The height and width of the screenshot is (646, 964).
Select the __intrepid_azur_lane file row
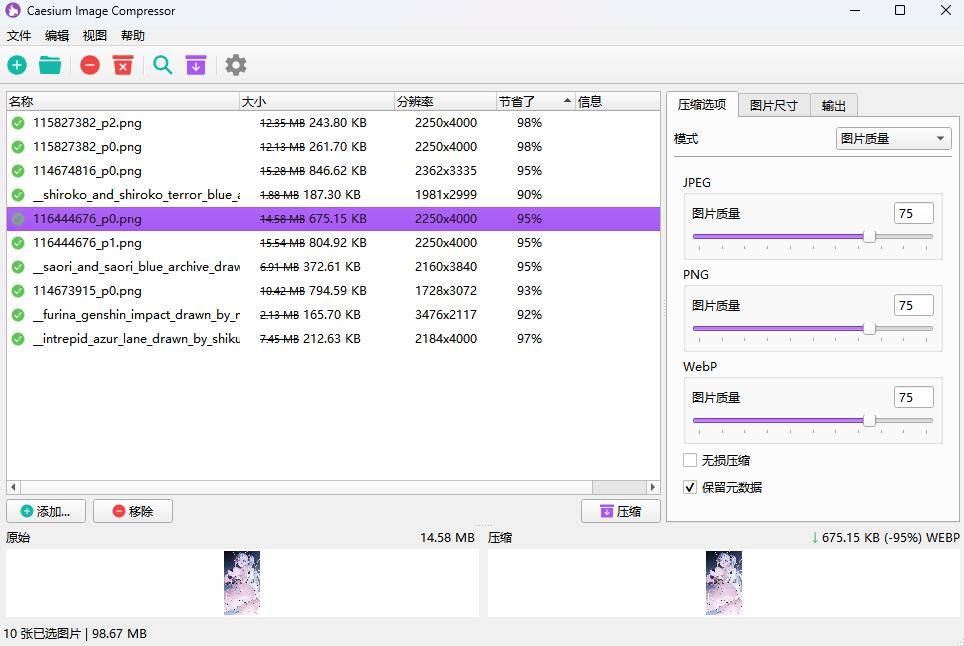pyautogui.click(x=333, y=339)
